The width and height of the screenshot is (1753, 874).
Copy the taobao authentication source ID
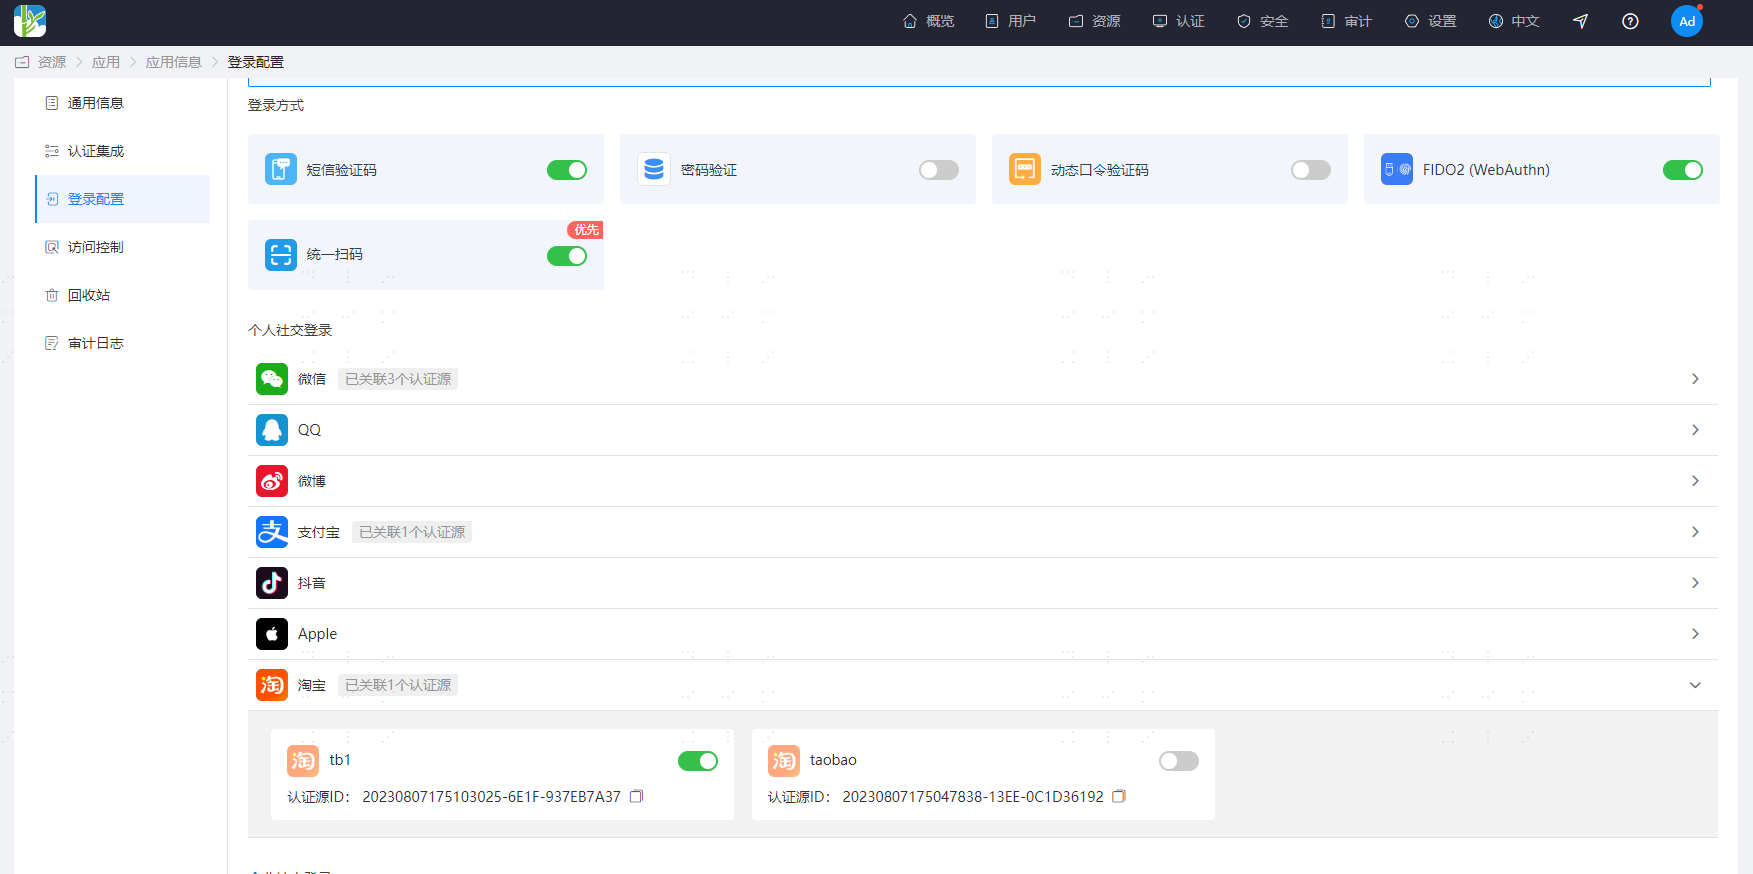(1119, 797)
